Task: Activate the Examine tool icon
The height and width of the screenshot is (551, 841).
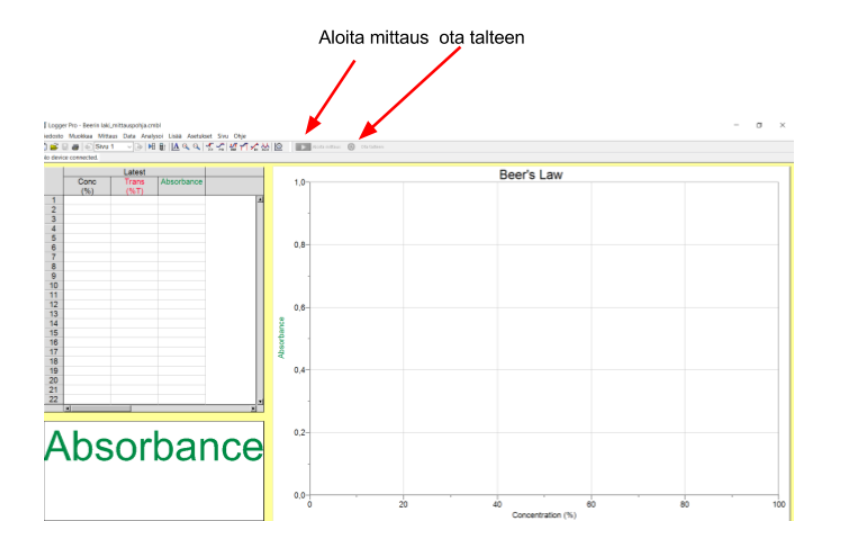Action: click(210, 147)
